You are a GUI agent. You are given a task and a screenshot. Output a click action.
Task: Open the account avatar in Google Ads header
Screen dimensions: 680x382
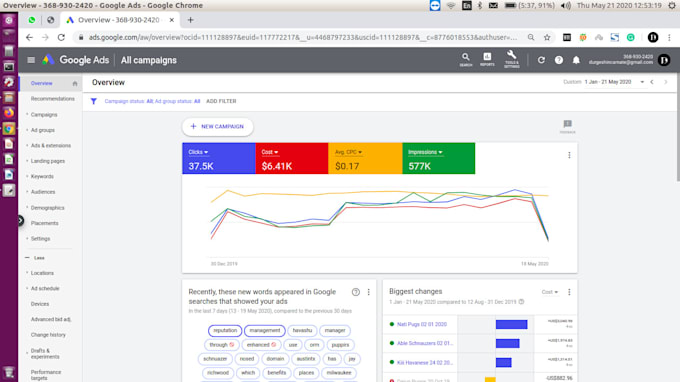point(664,60)
